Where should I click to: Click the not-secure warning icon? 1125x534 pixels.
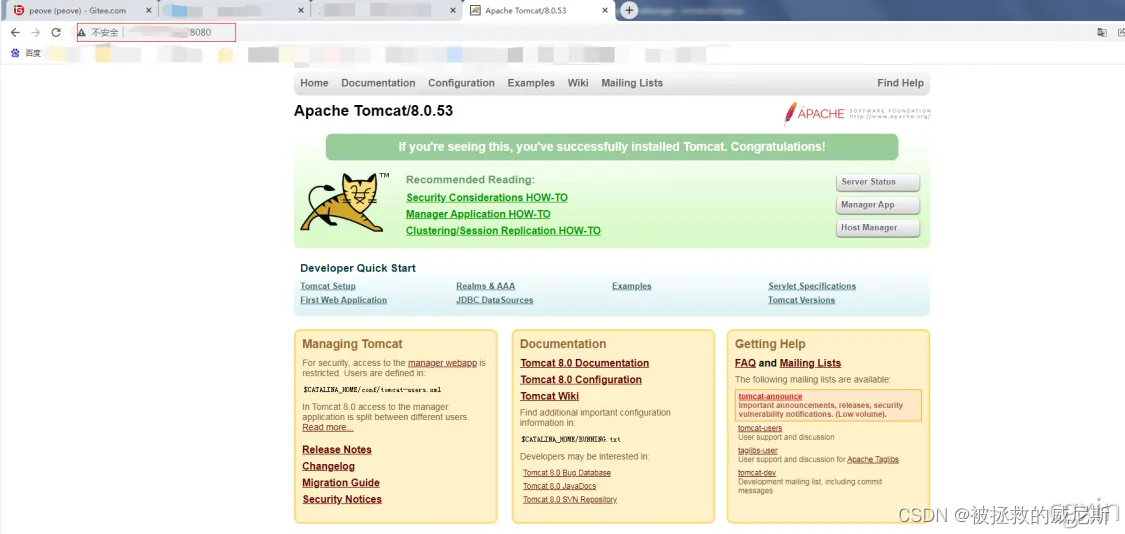82,32
